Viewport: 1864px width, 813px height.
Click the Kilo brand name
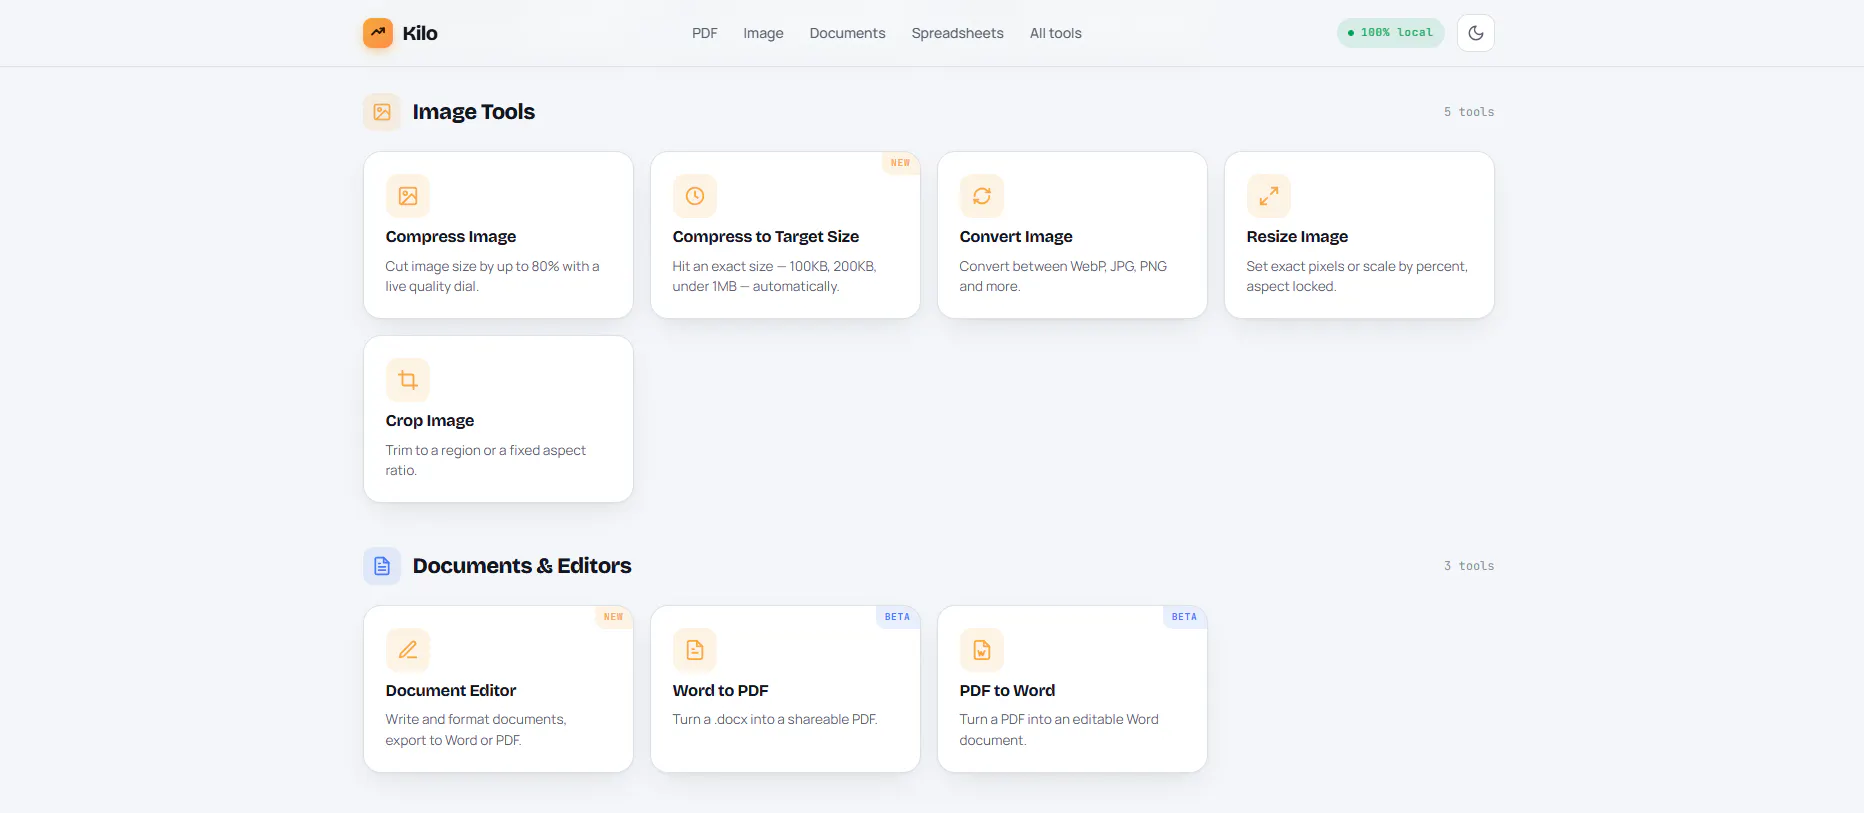(420, 33)
